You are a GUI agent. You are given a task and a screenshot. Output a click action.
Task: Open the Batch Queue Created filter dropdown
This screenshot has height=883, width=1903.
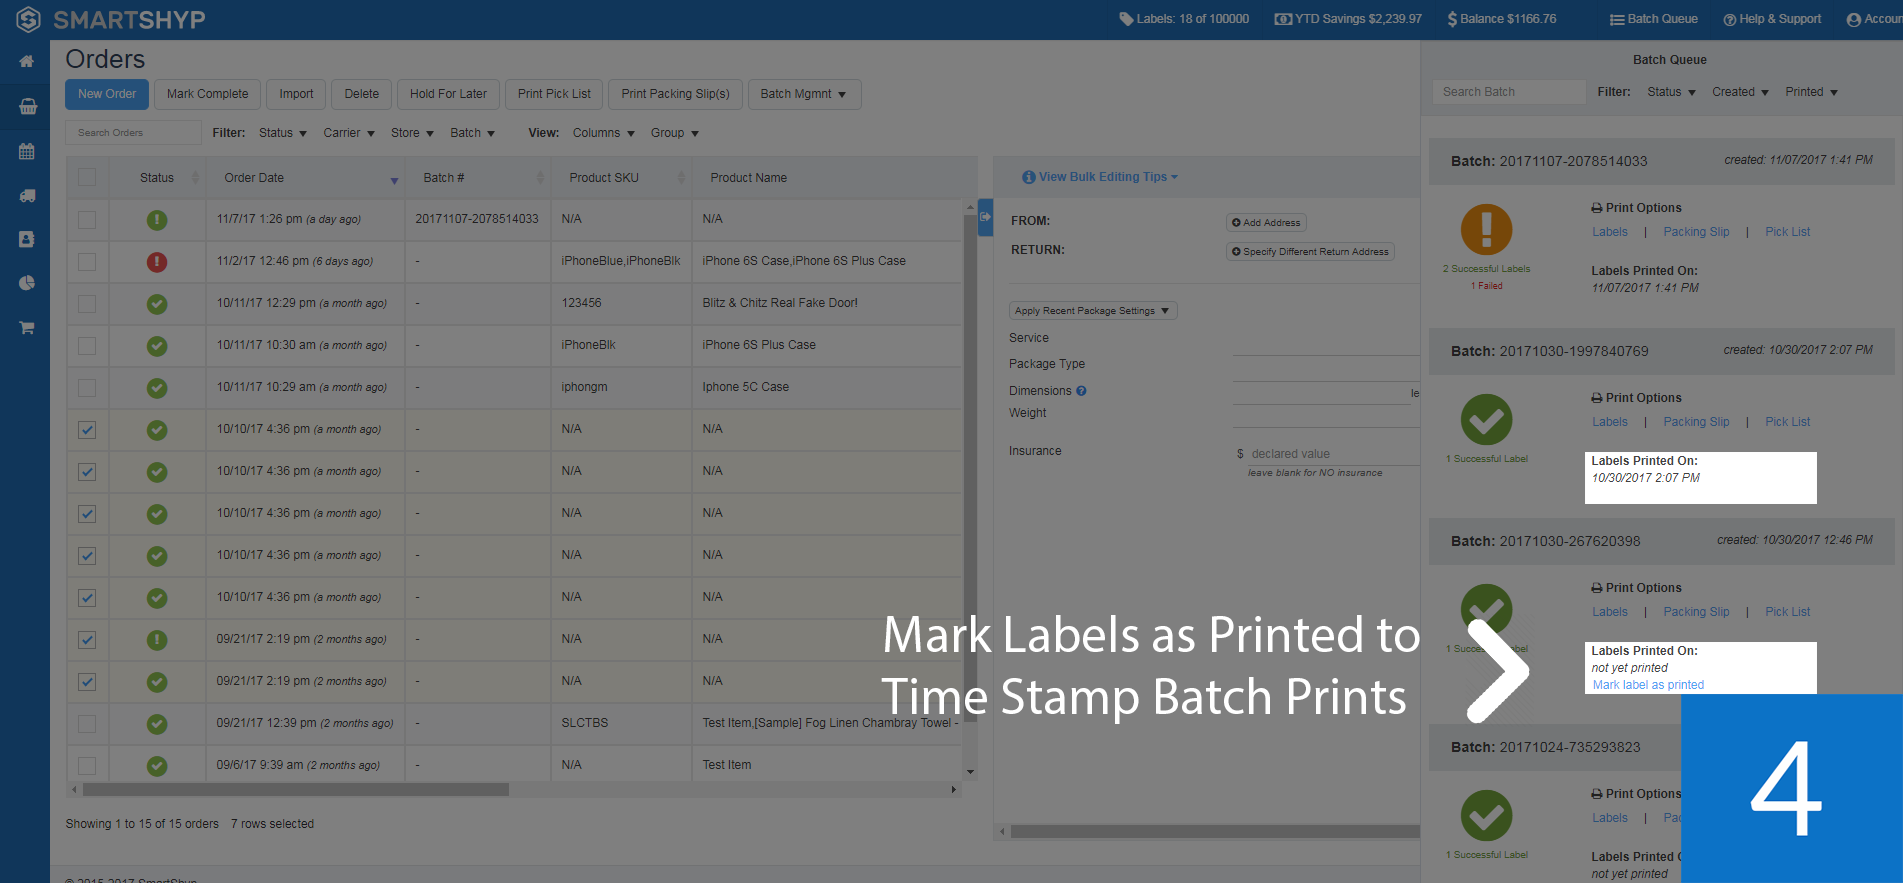(x=1740, y=92)
